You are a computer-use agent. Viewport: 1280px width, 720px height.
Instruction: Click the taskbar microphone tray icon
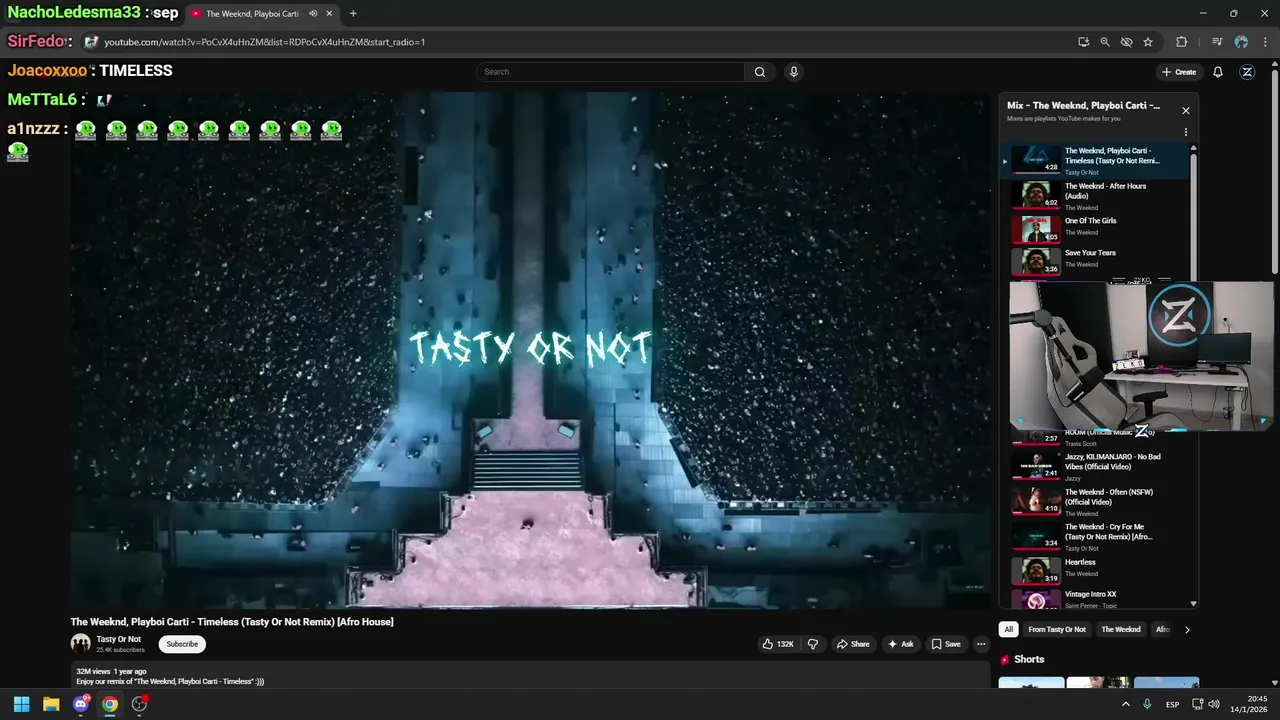(x=1147, y=704)
